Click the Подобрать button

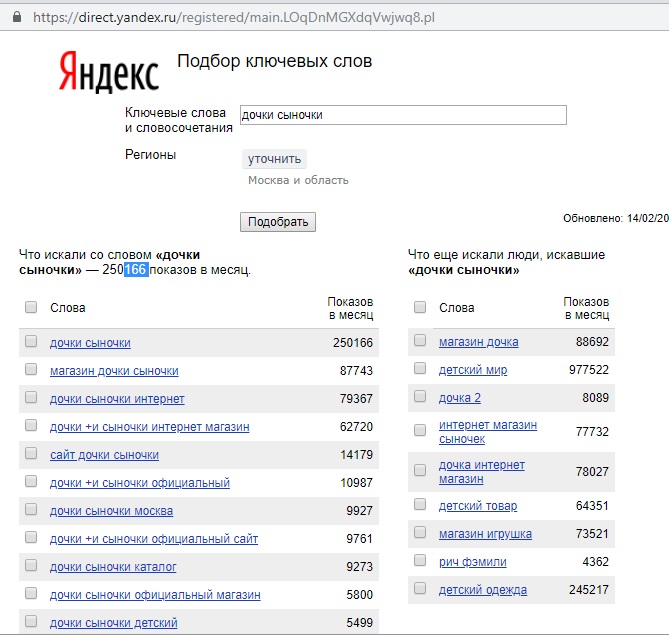[x=278, y=222]
